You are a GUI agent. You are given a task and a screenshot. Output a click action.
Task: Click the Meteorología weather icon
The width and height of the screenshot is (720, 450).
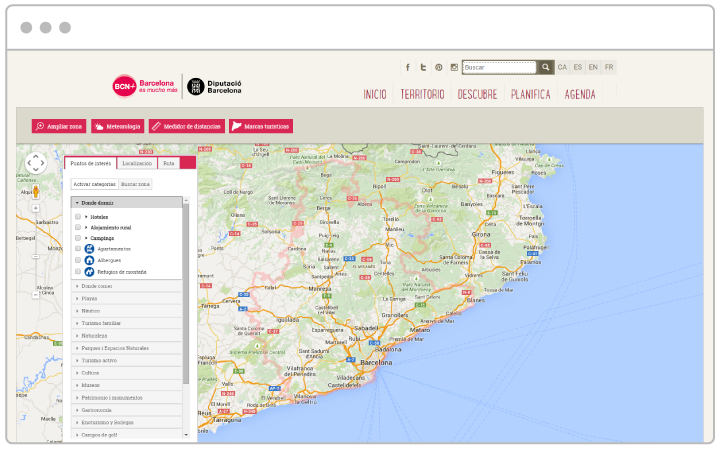point(99,126)
